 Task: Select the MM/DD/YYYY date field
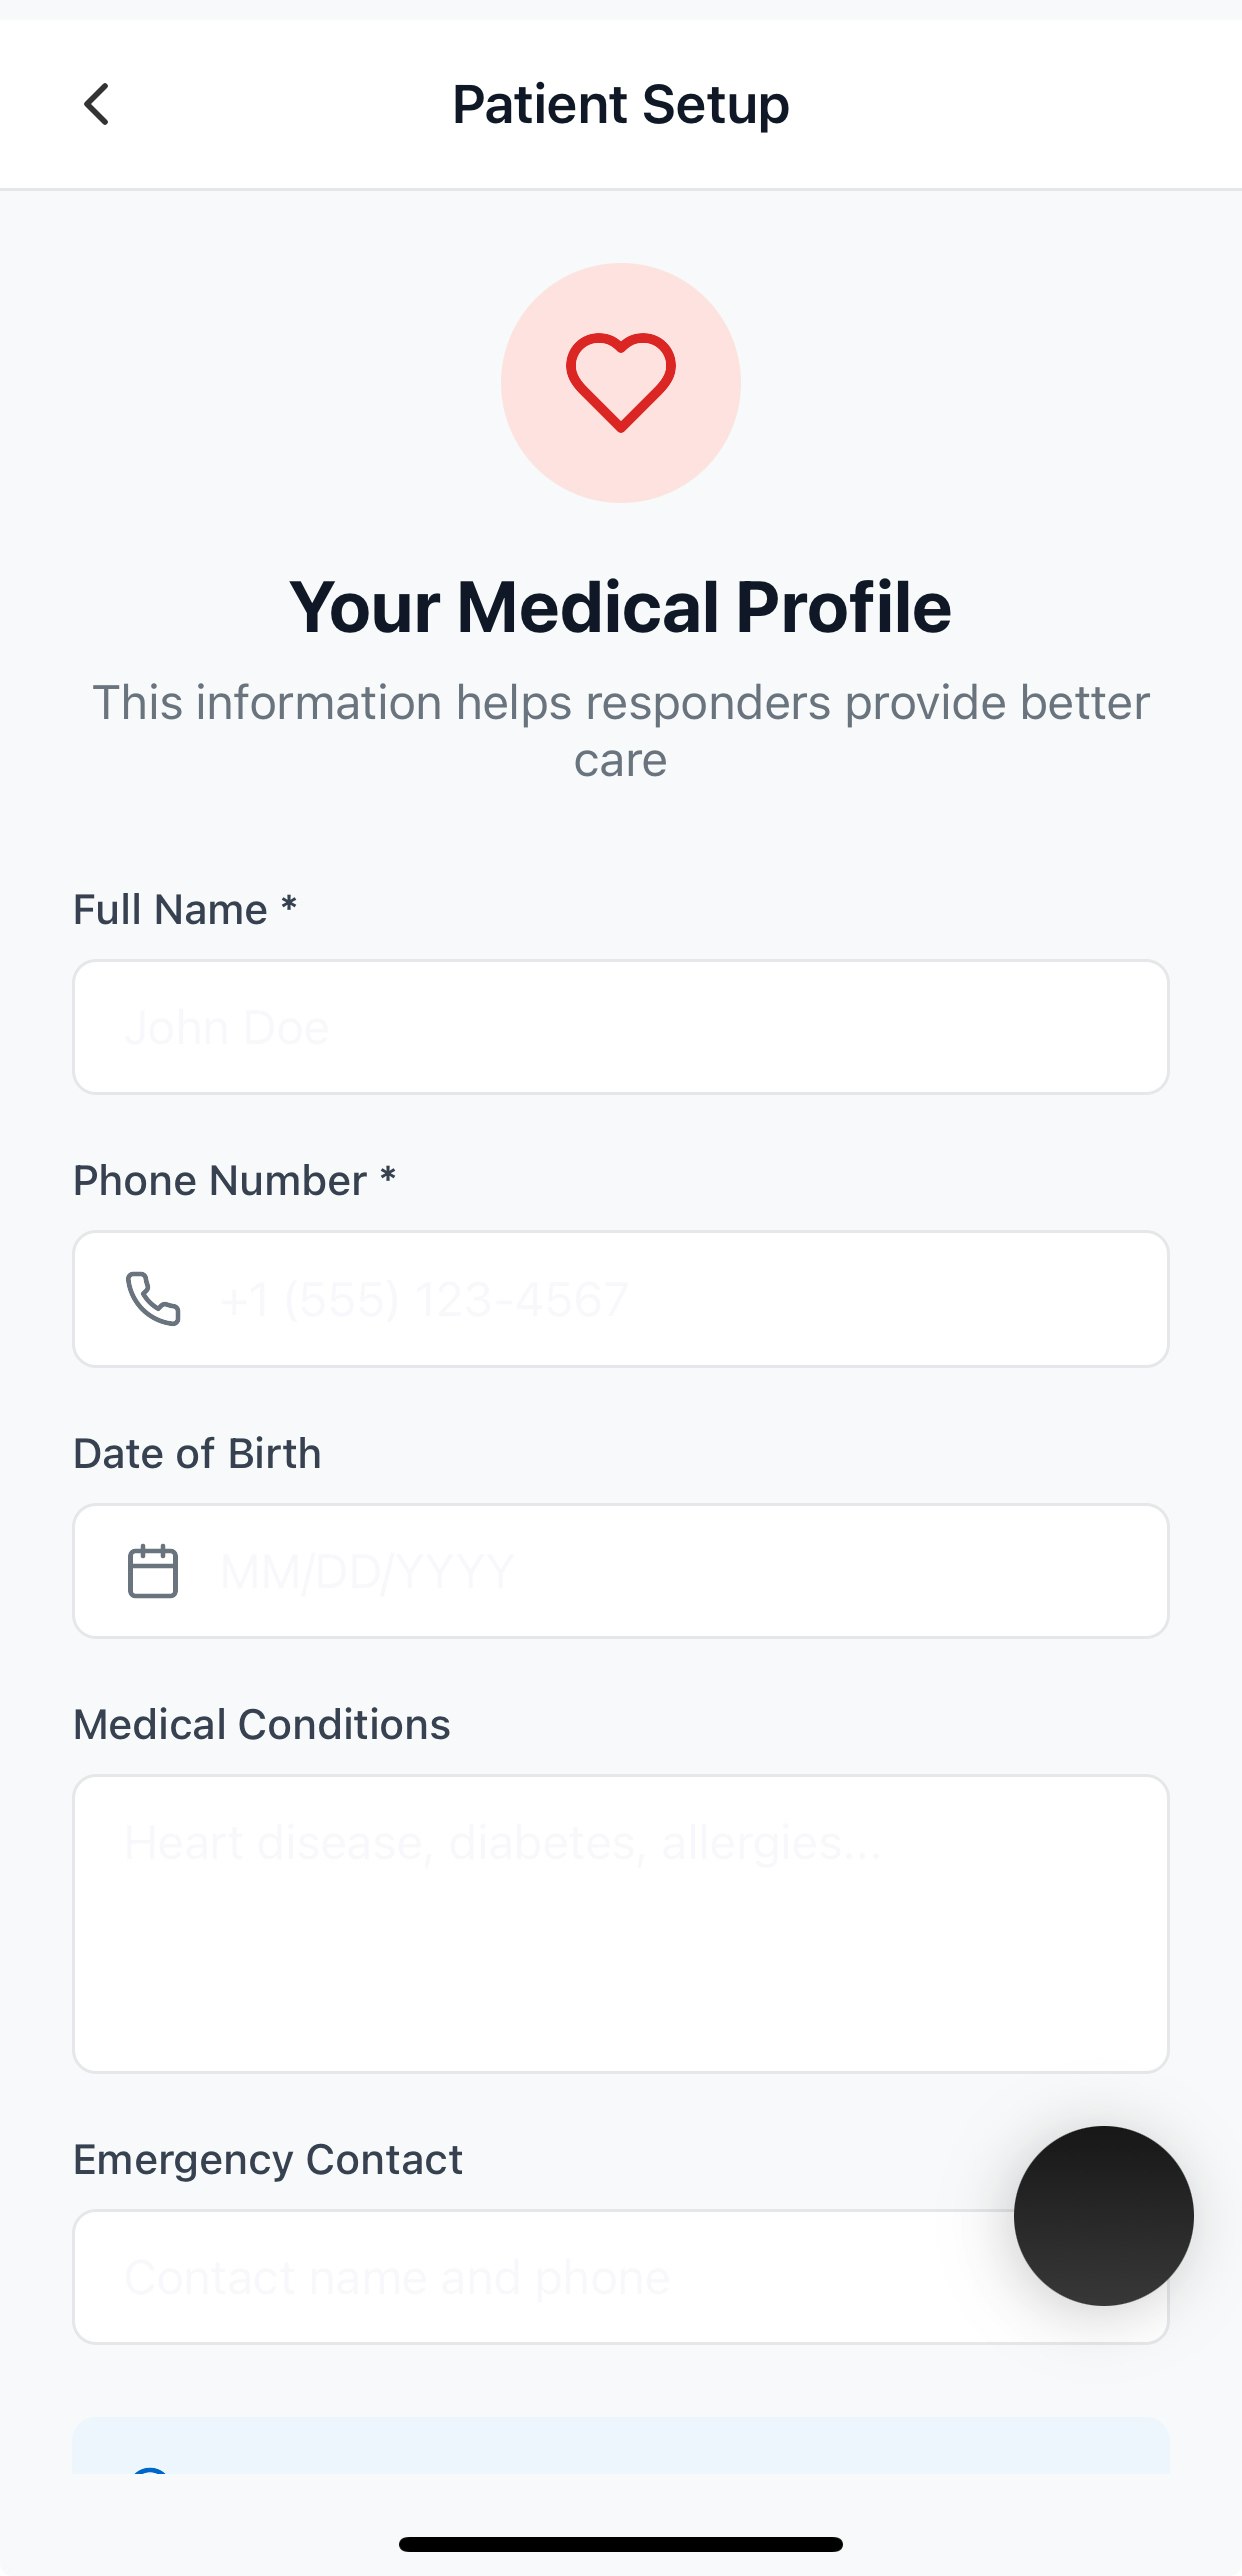tap(621, 1571)
